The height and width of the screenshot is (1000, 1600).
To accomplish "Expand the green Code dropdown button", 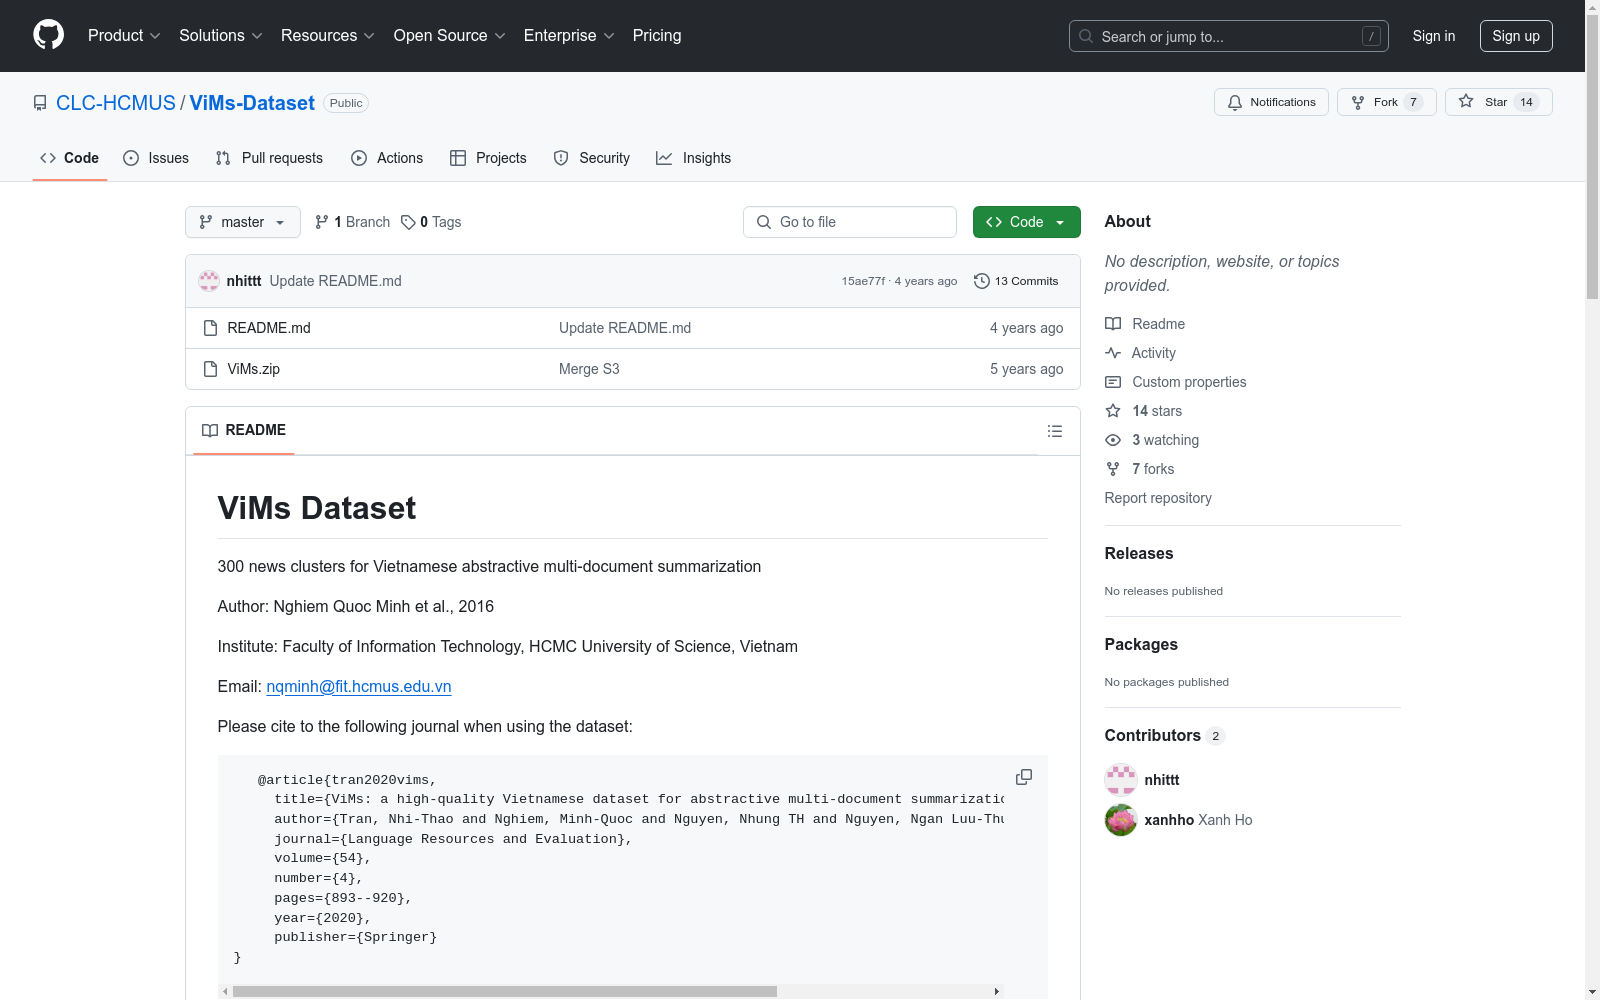I will (1027, 222).
